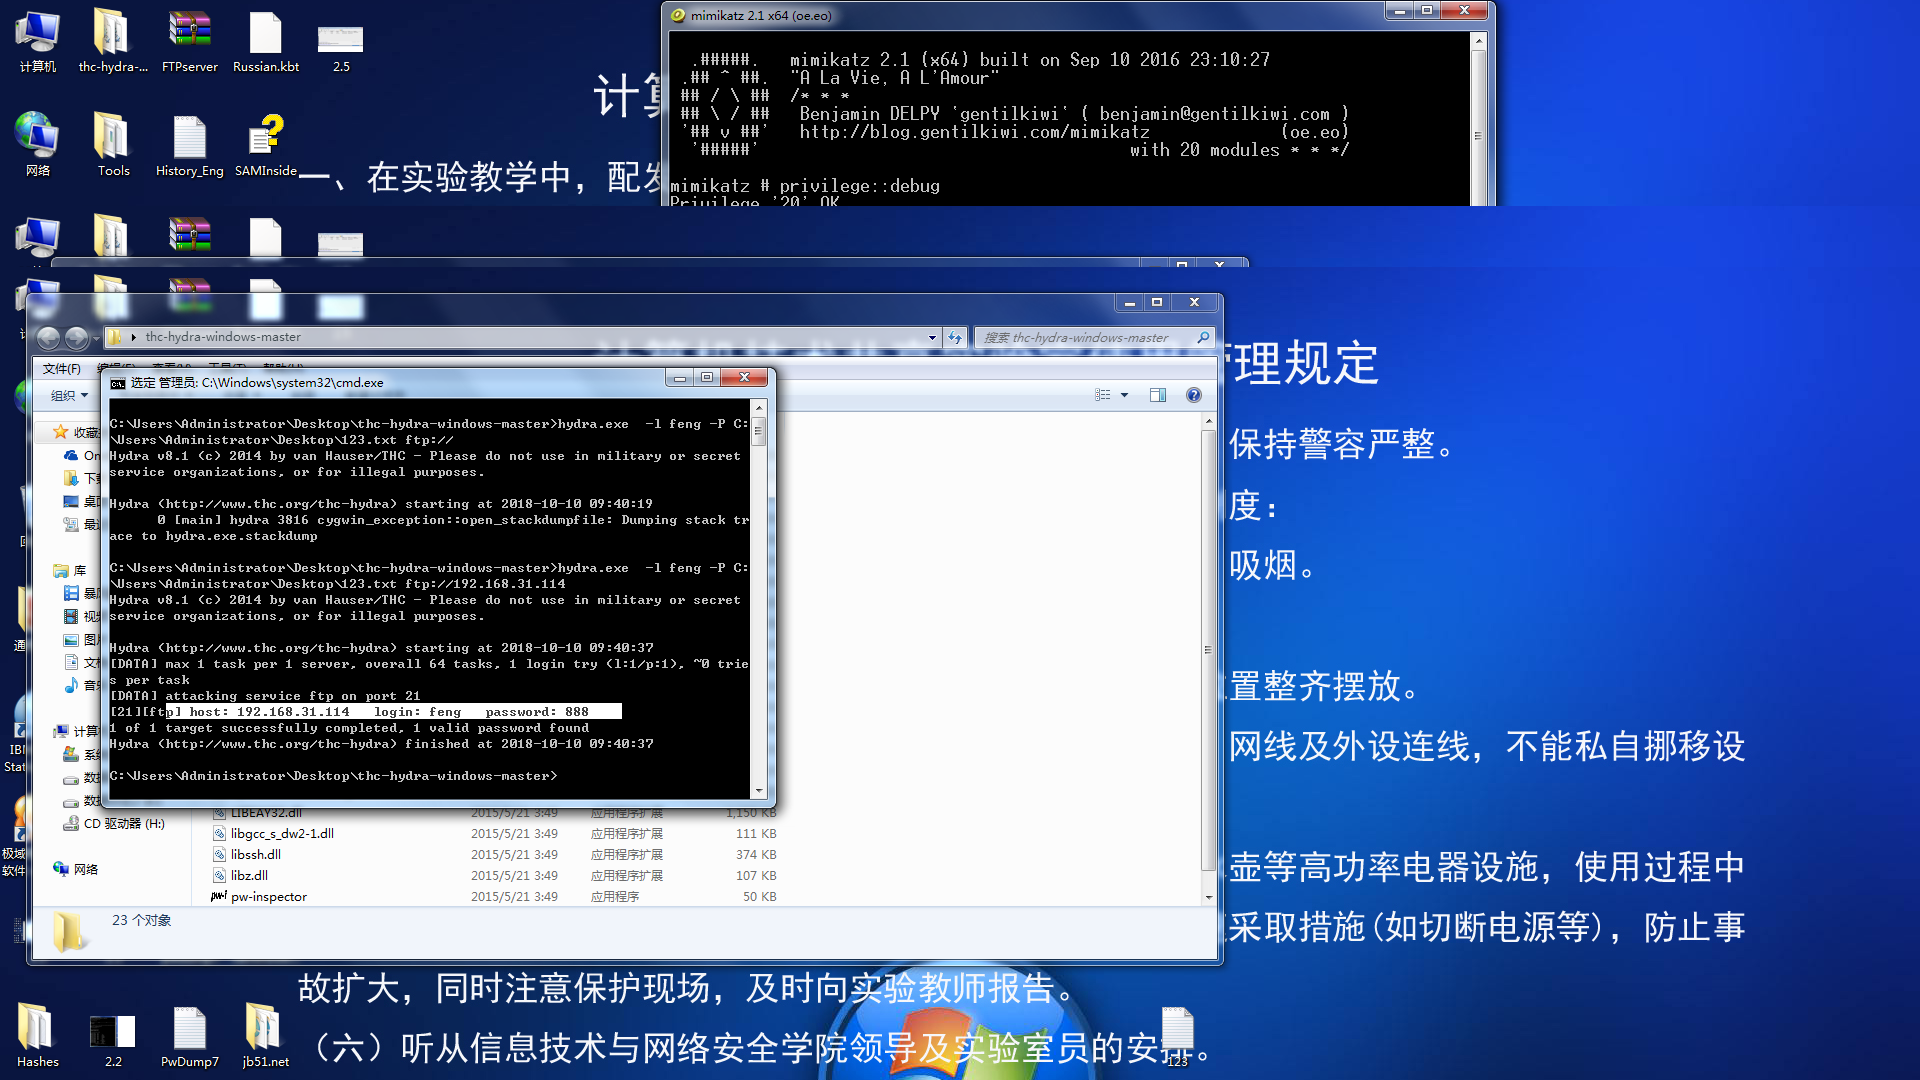
Task: Click 2015/5/21 3:49 date of libz.dll
Action: 514,876
